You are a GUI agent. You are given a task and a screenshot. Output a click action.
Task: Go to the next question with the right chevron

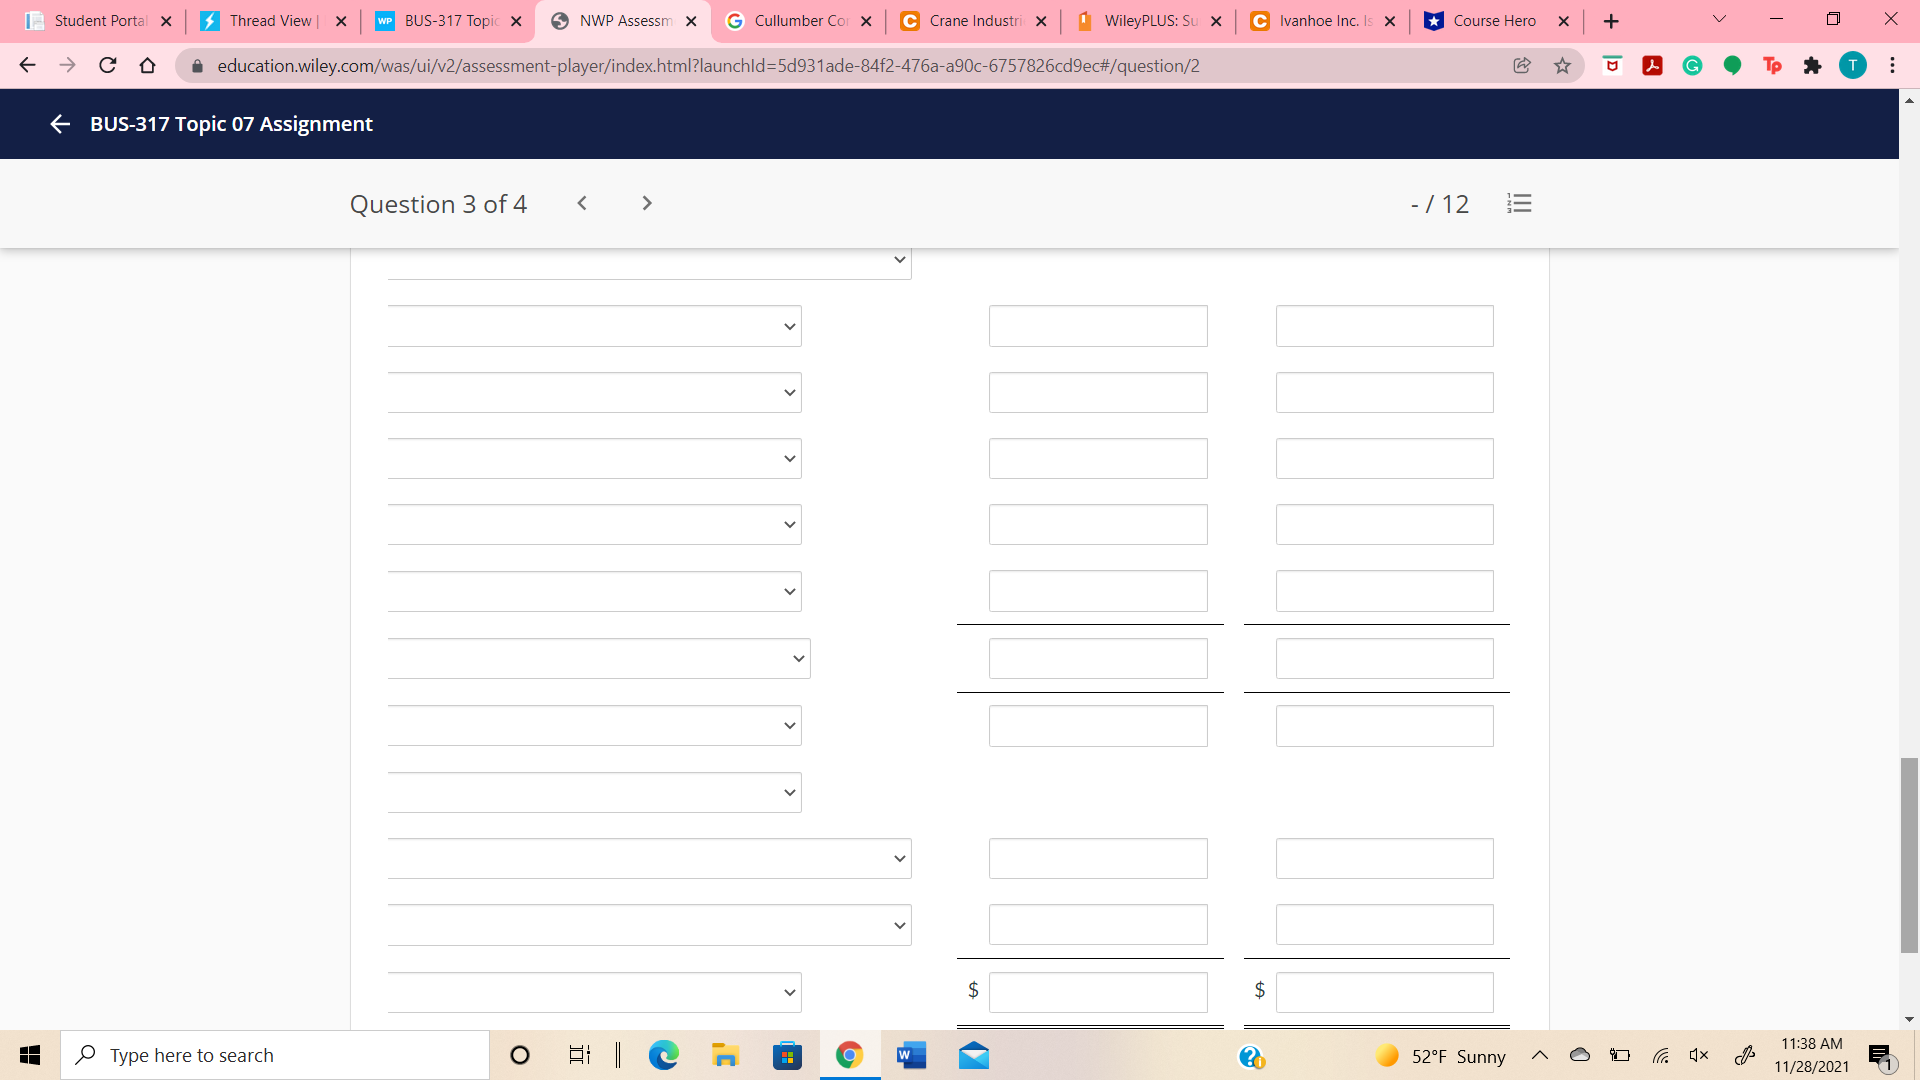point(647,203)
